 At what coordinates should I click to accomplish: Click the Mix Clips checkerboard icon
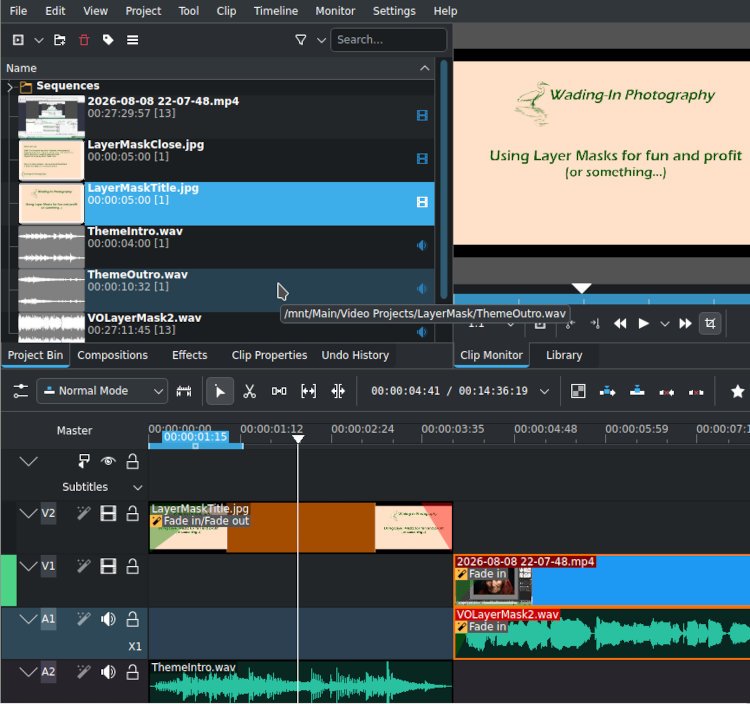578,391
